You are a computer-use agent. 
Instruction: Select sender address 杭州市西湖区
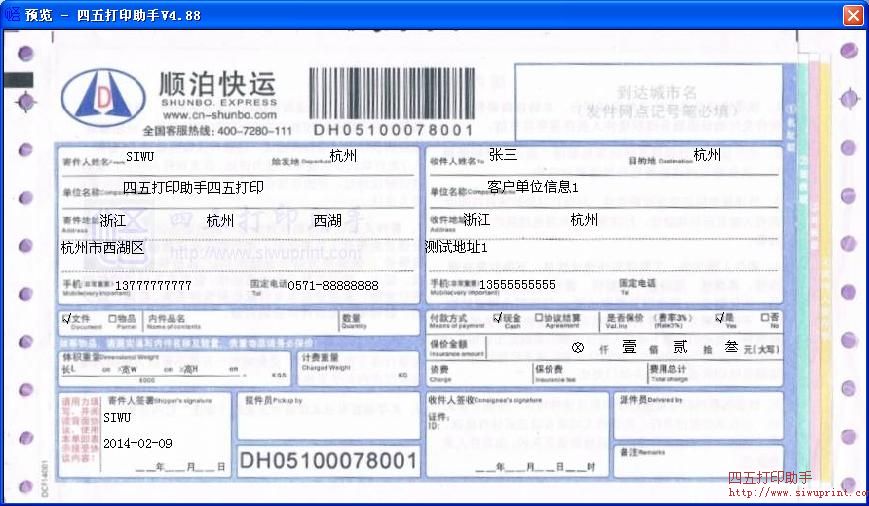click(x=103, y=247)
